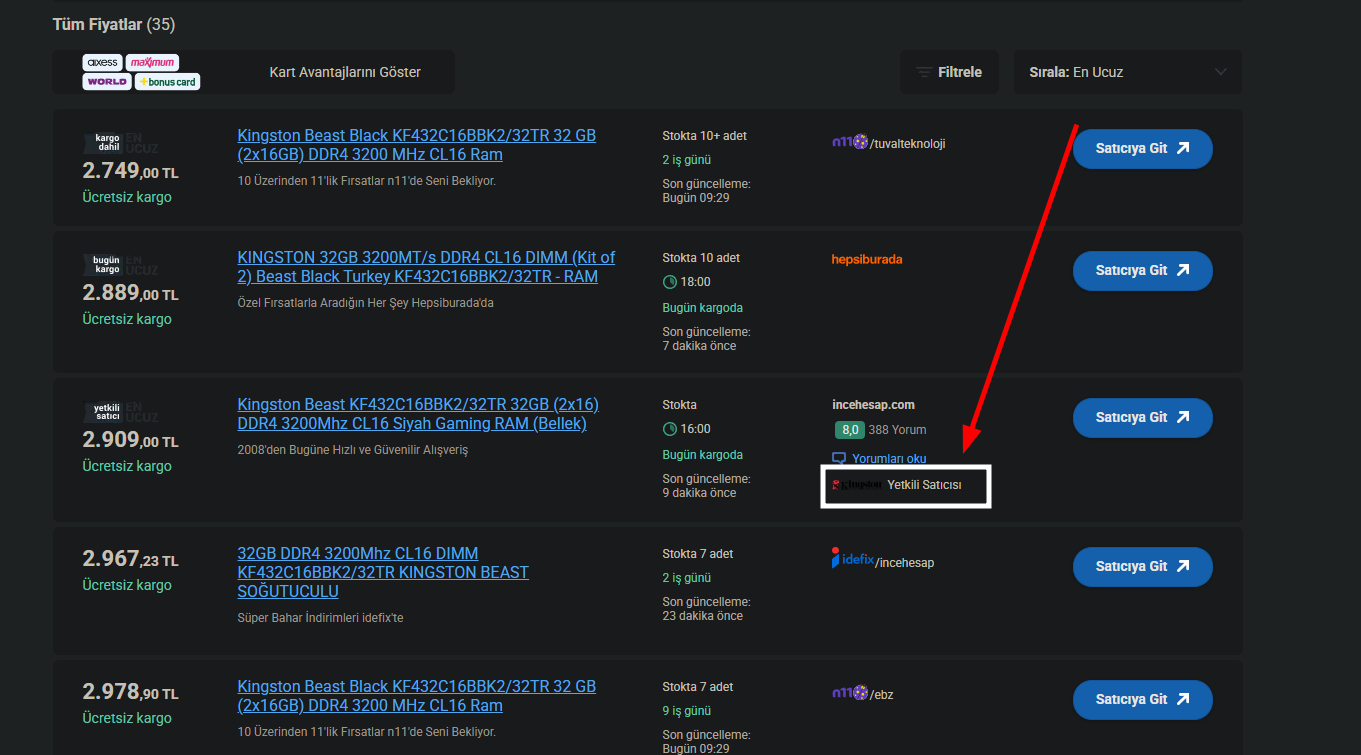The width and height of the screenshot is (1361, 755).
Task: Click the clock icon next to 16:00
Action: tap(670, 429)
